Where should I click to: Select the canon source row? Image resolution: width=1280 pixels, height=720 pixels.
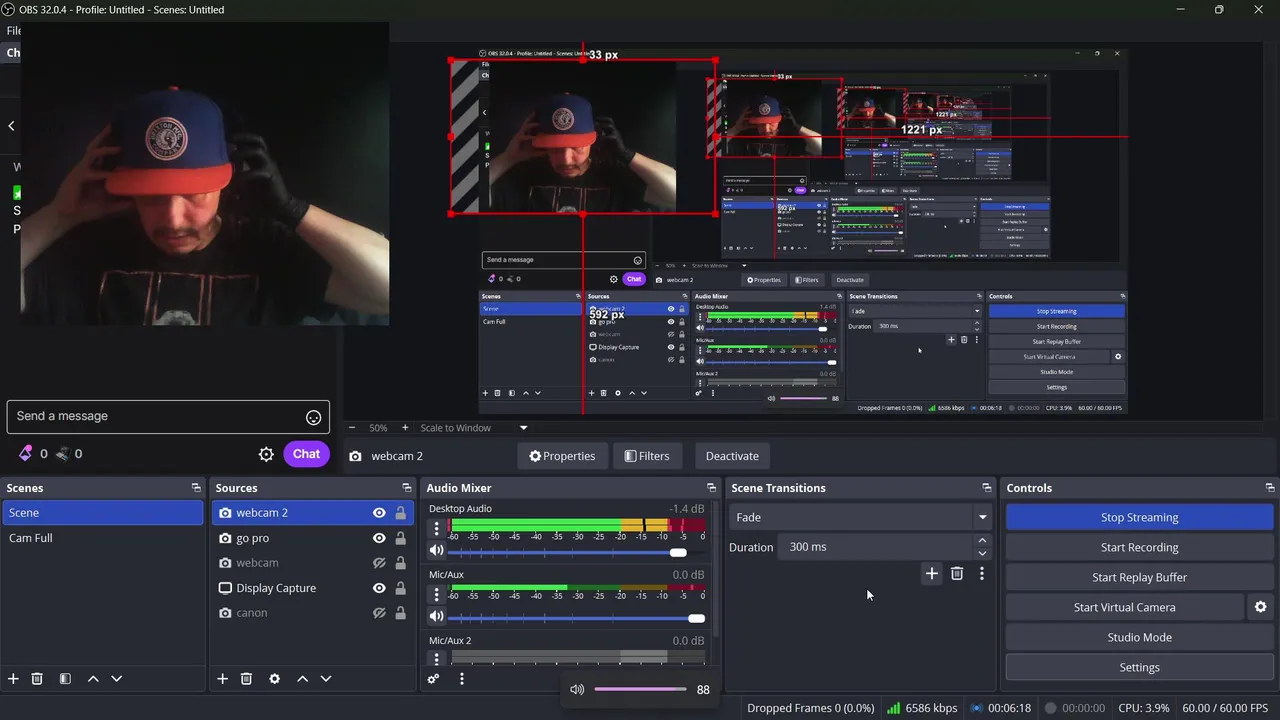pos(312,613)
